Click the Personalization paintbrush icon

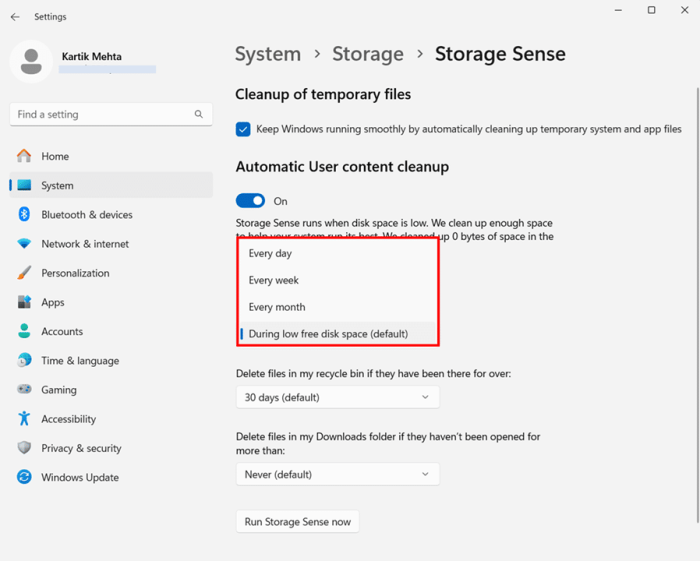tap(24, 273)
